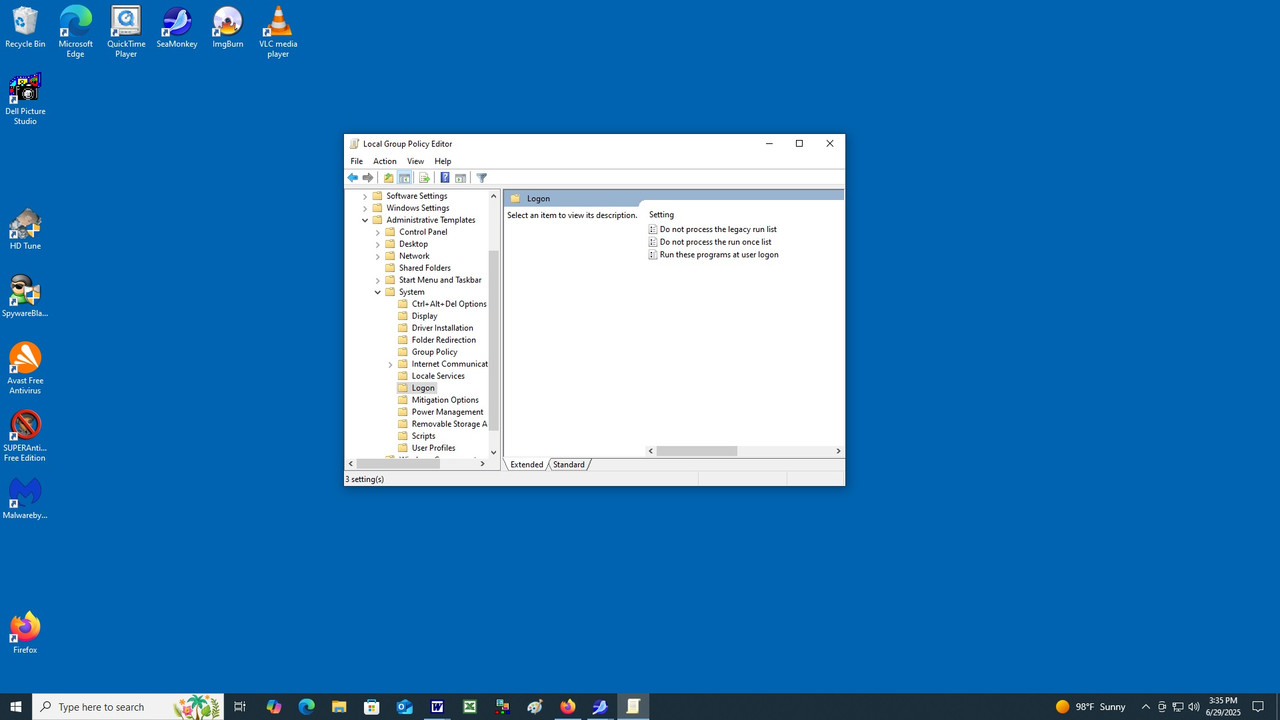Click the taskbar search box
This screenshot has width=1280, height=720.
[x=128, y=707]
